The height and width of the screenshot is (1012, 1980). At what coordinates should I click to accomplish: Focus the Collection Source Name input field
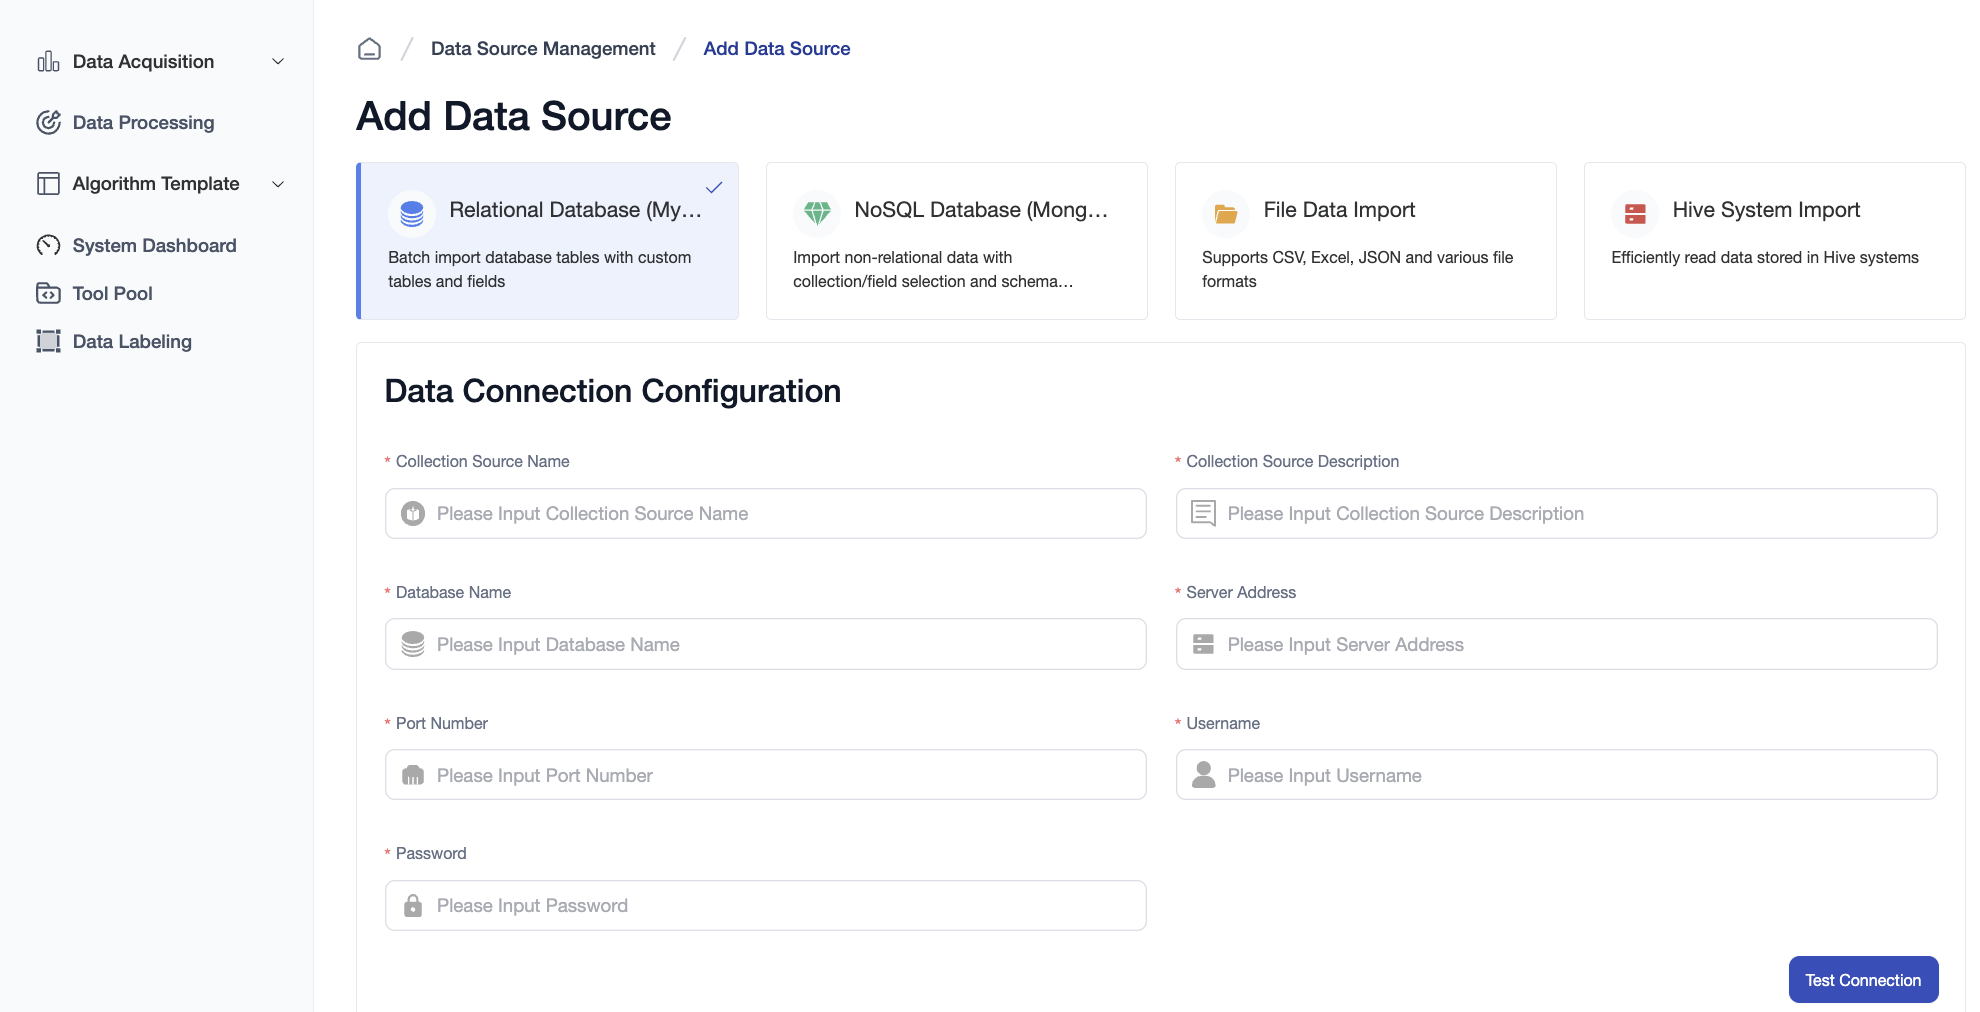pyautogui.click(x=780, y=514)
